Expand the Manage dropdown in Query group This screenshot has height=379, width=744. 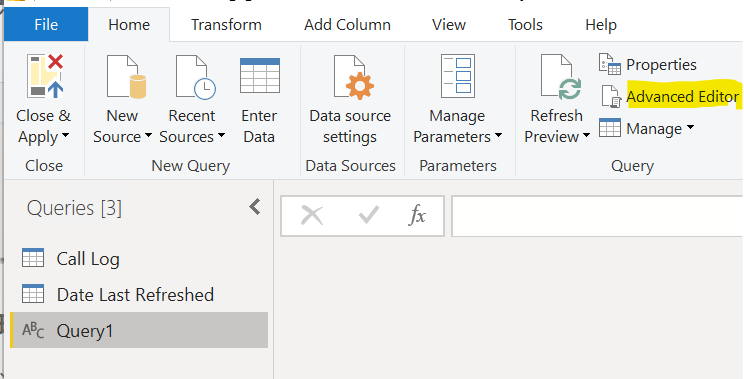coord(690,127)
